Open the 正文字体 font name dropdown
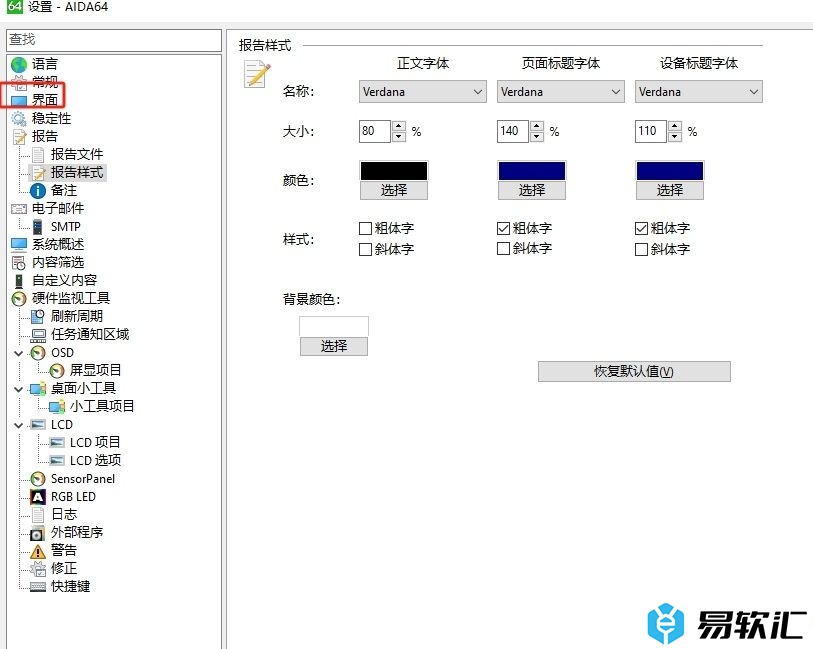 pyautogui.click(x=423, y=92)
